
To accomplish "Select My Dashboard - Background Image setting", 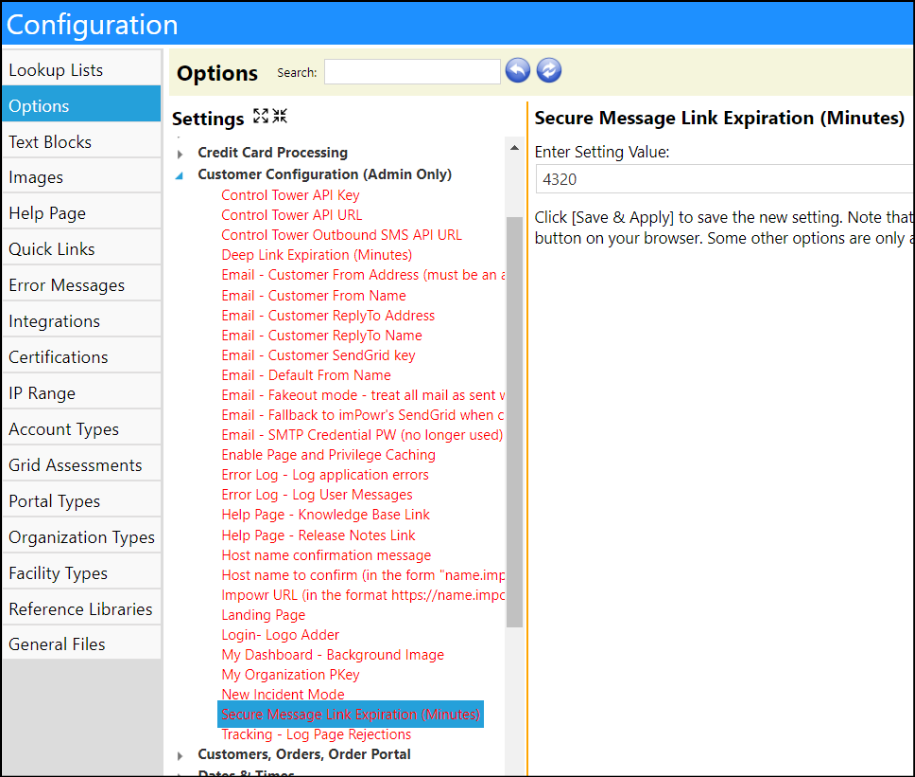I will click(333, 654).
